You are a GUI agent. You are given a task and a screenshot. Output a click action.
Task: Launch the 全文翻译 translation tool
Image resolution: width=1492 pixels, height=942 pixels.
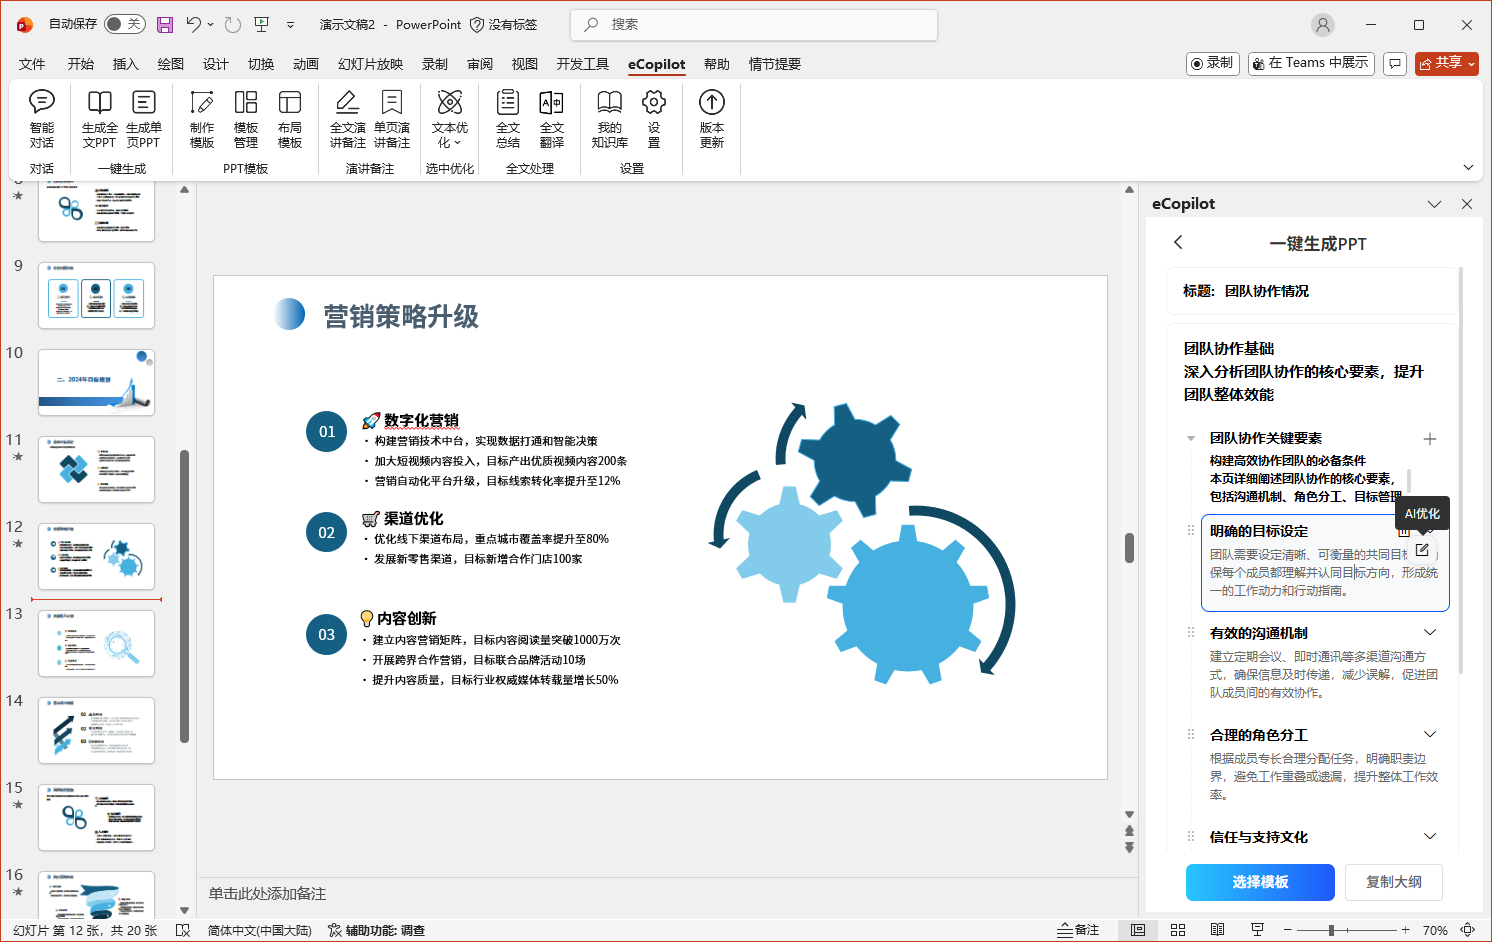pyautogui.click(x=552, y=119)
